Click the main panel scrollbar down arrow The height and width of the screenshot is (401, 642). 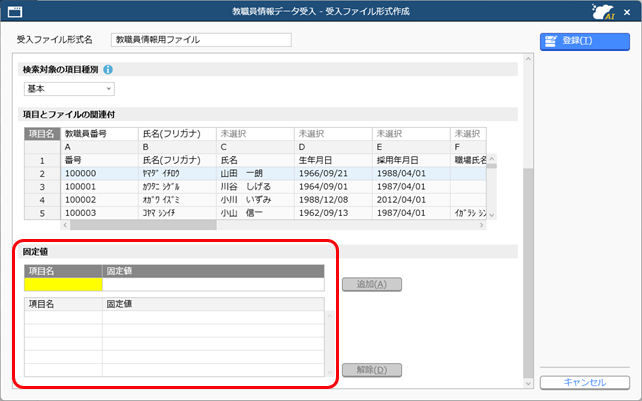[528, 383]
